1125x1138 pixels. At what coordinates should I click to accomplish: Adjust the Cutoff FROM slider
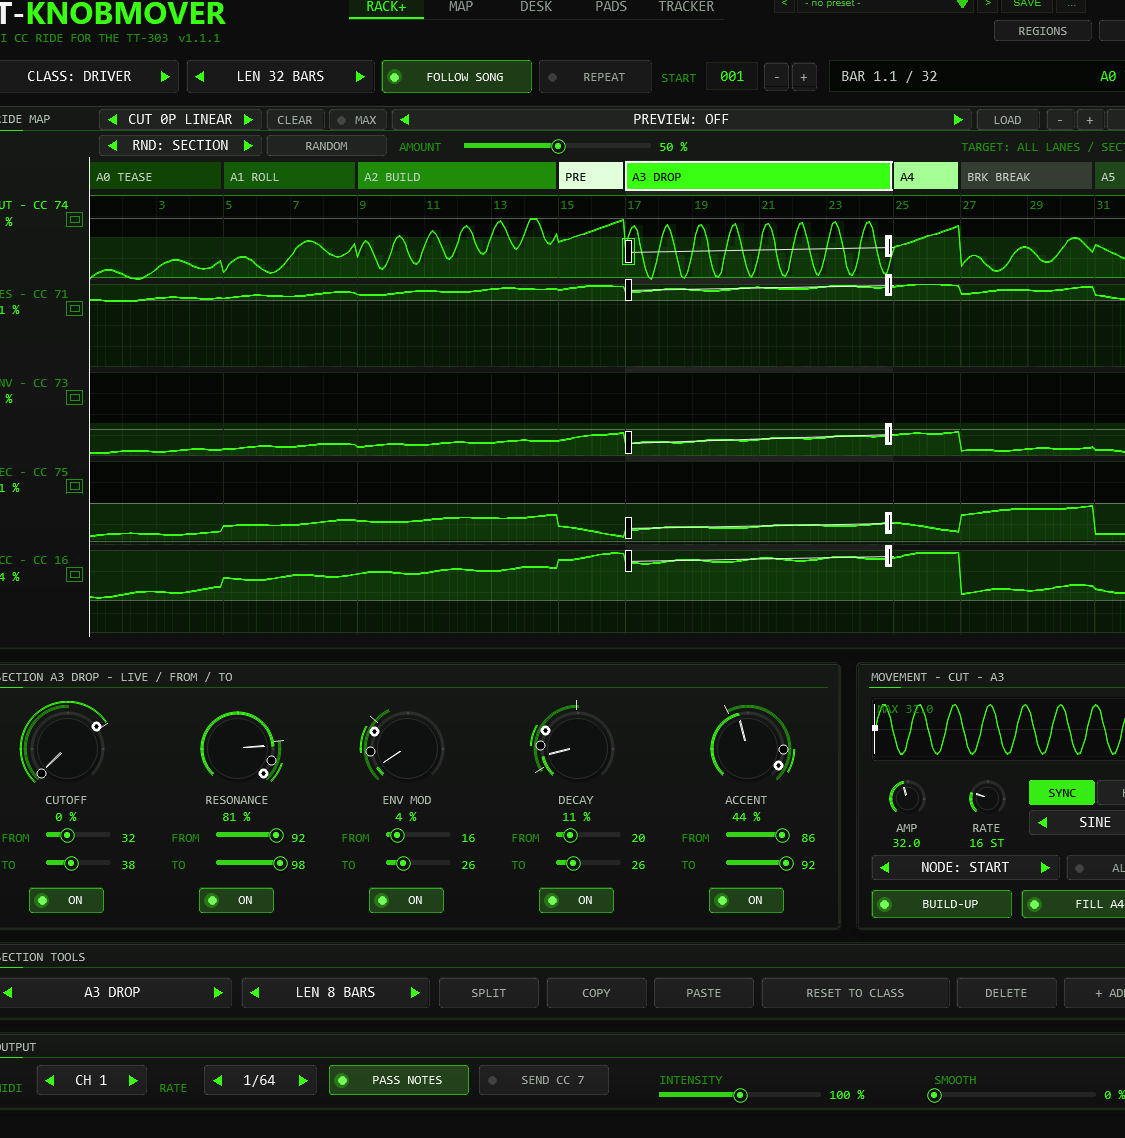[78, 836]
